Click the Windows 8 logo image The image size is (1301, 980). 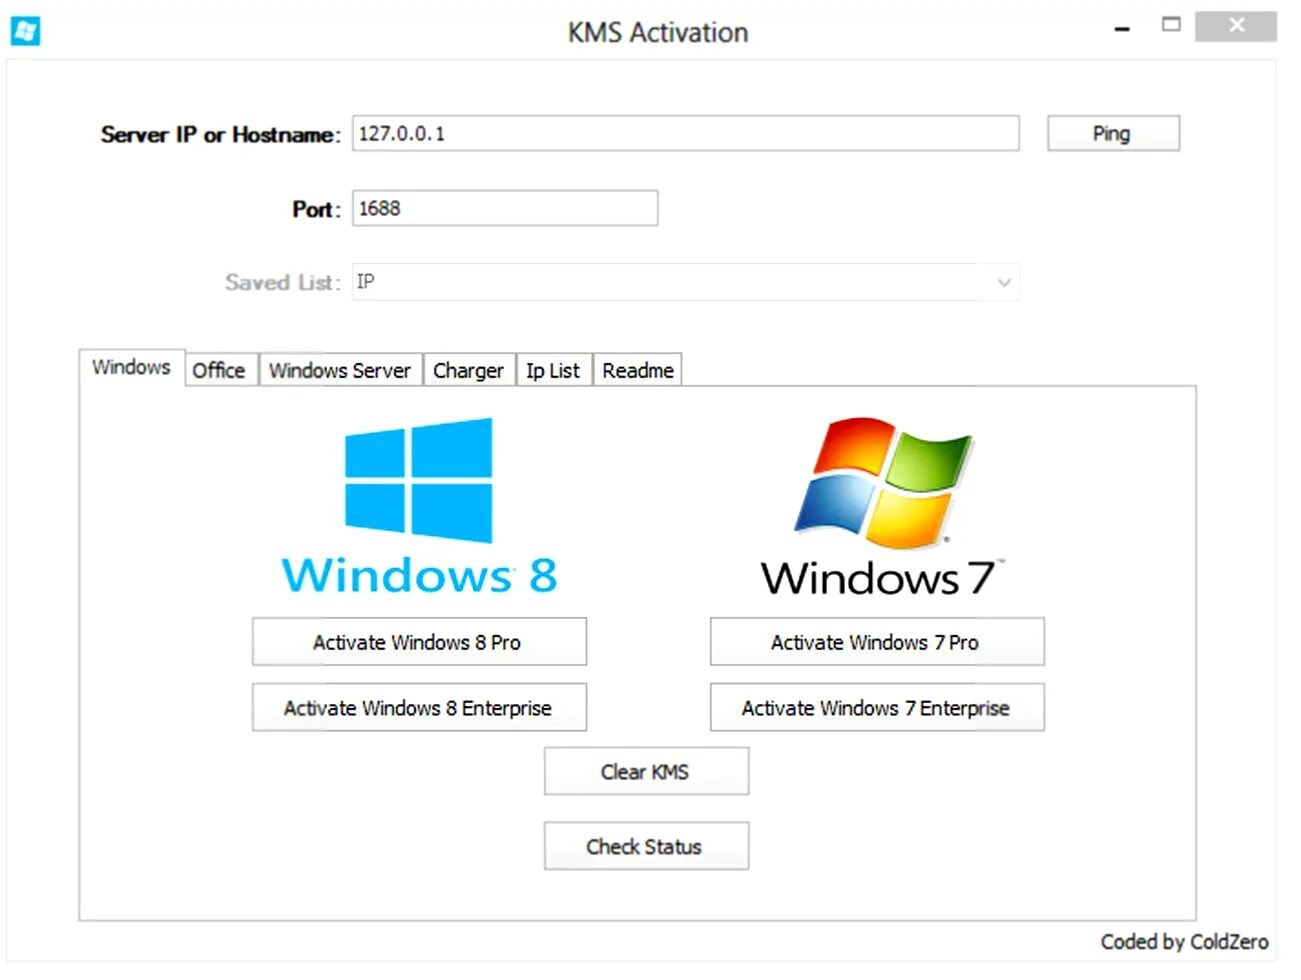pos(419,507)
